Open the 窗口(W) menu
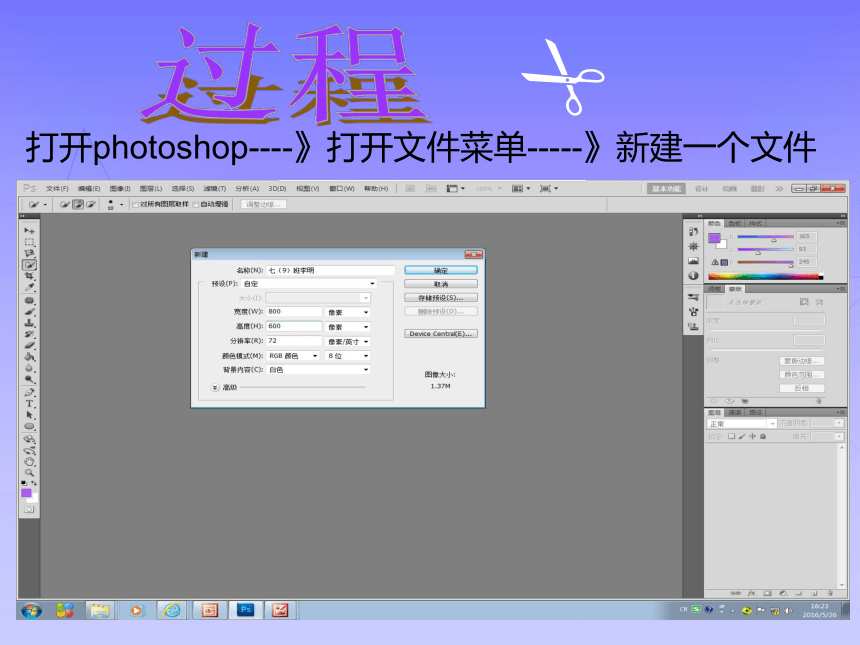The height and width of the screenshot is (645, 860). click(x=342, y=189)
